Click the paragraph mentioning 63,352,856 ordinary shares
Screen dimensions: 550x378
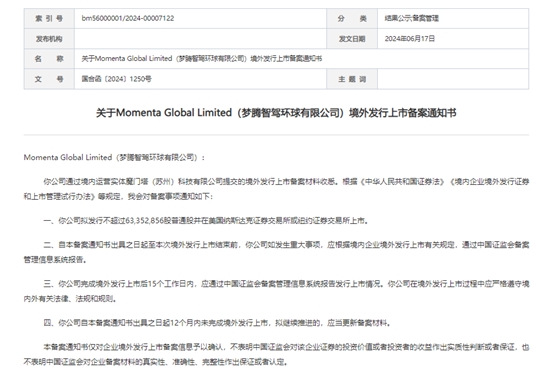pyautogui.click(x=206, y=221)
